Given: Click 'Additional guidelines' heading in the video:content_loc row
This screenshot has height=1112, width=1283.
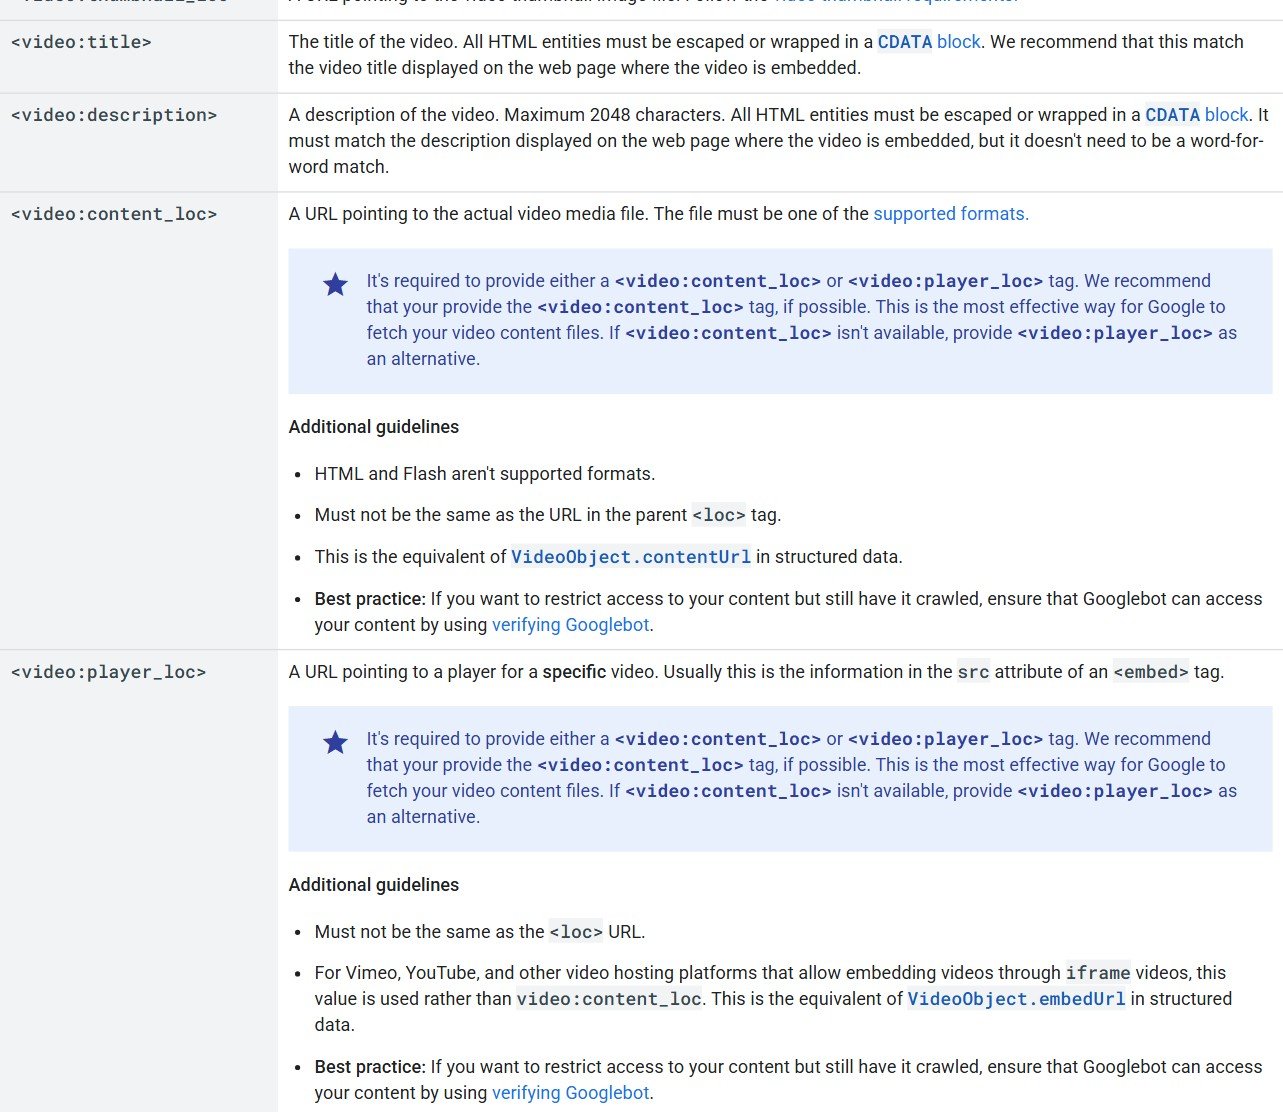Looking at the screenshot, I should click(x=374, y=427).
